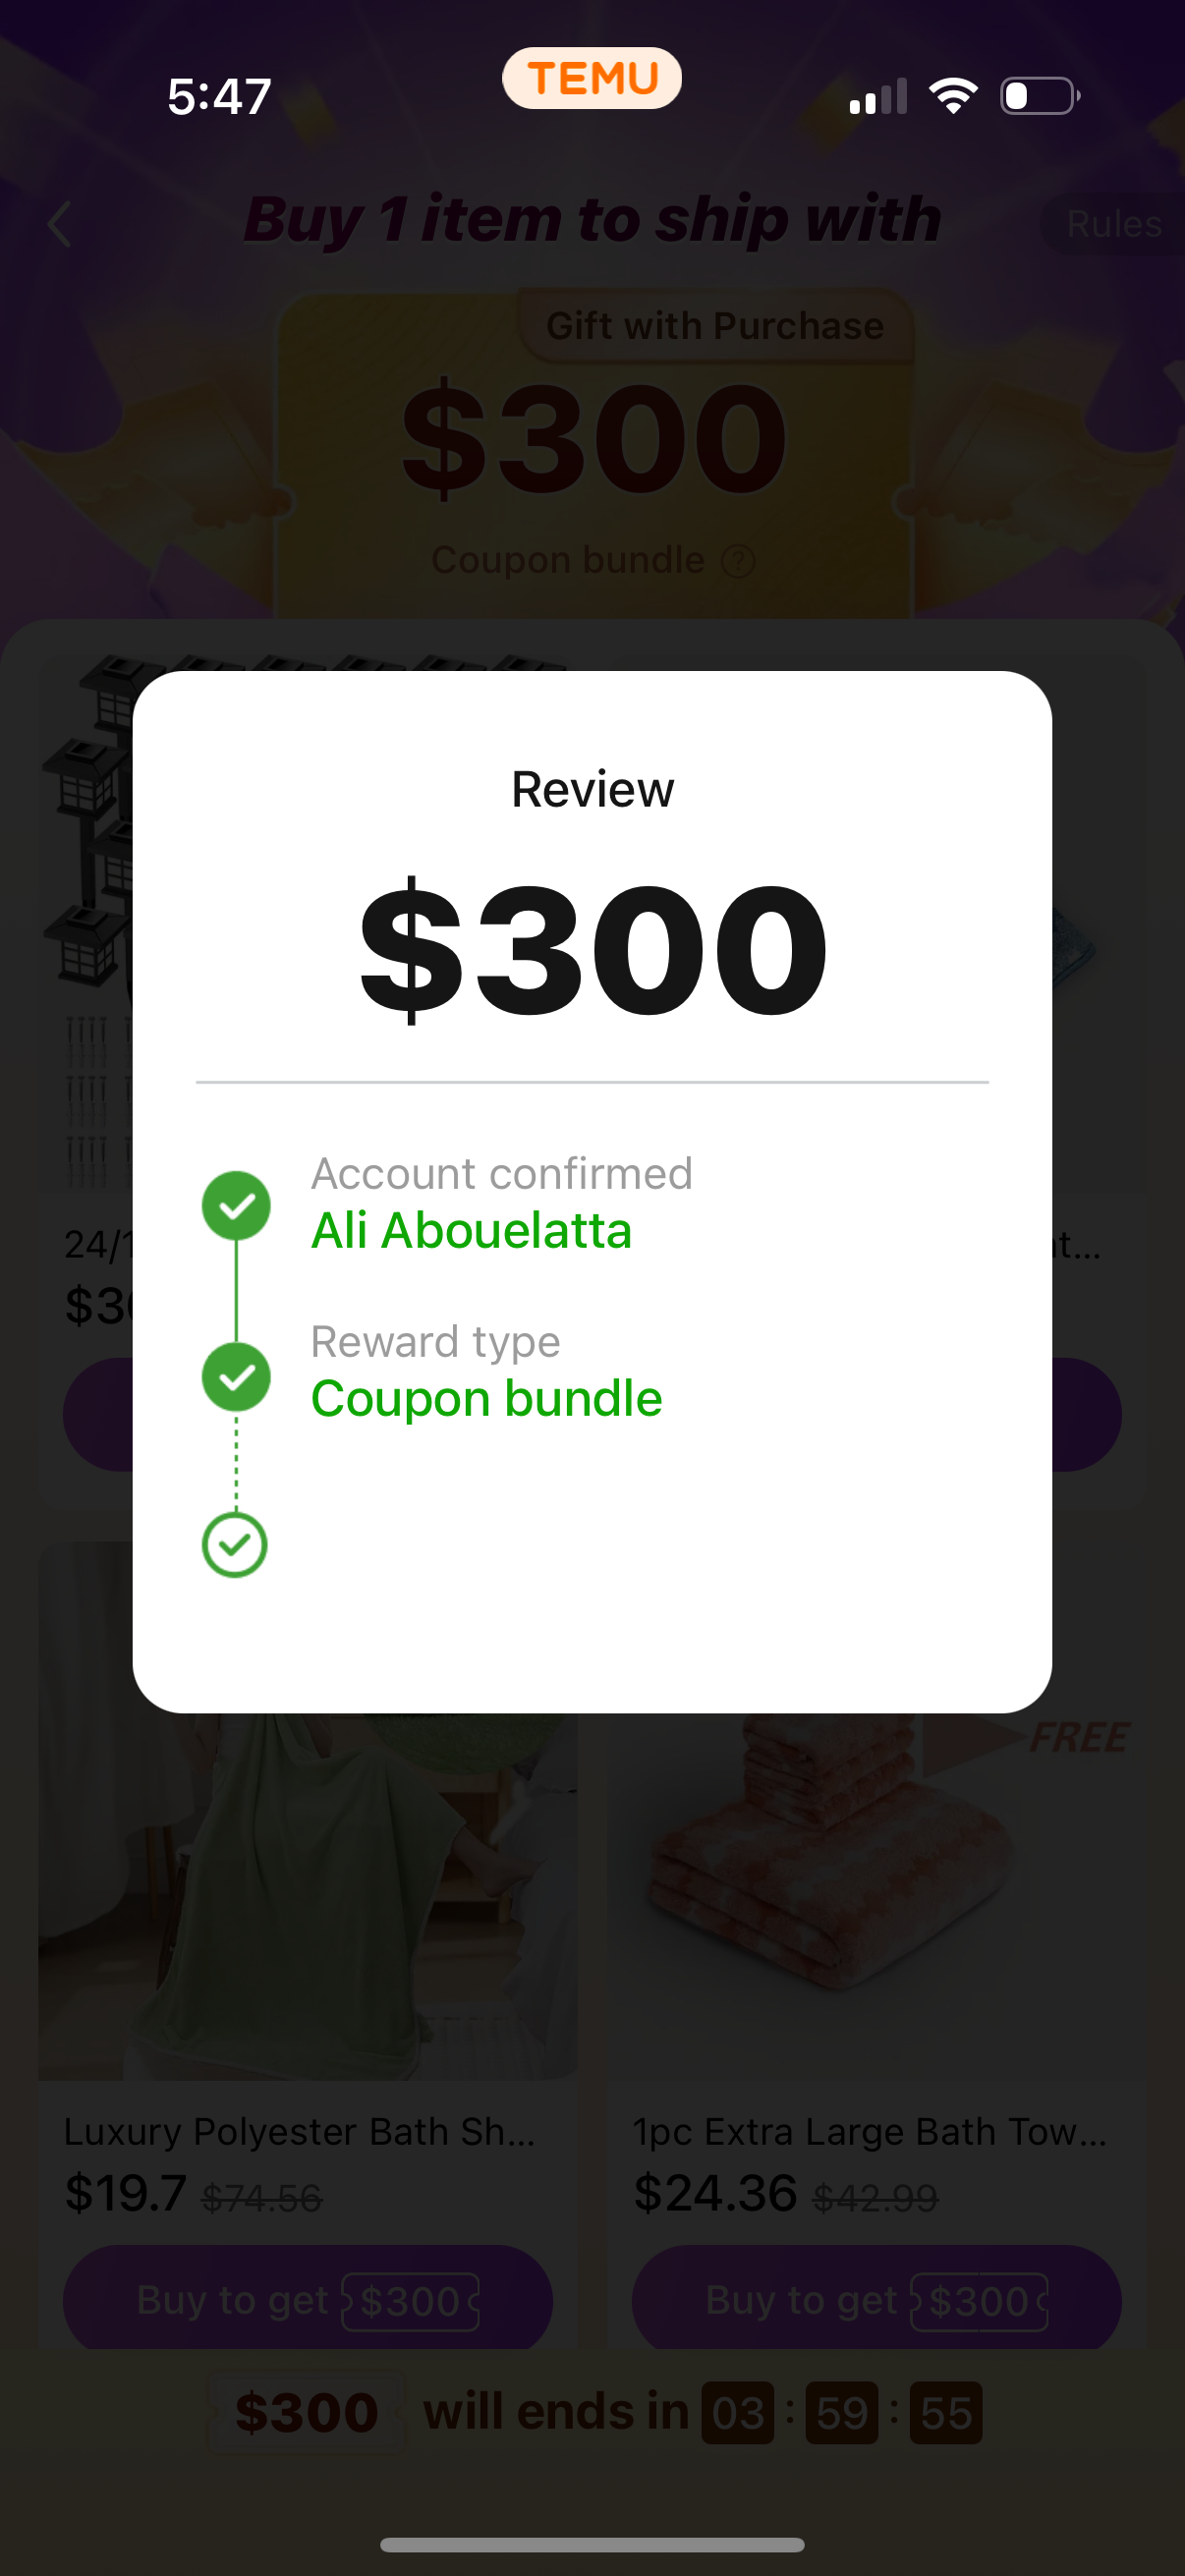1185x2576 pixels.
Task: Tap the Wi-Fi status icon
Action: tap(953, 96)
